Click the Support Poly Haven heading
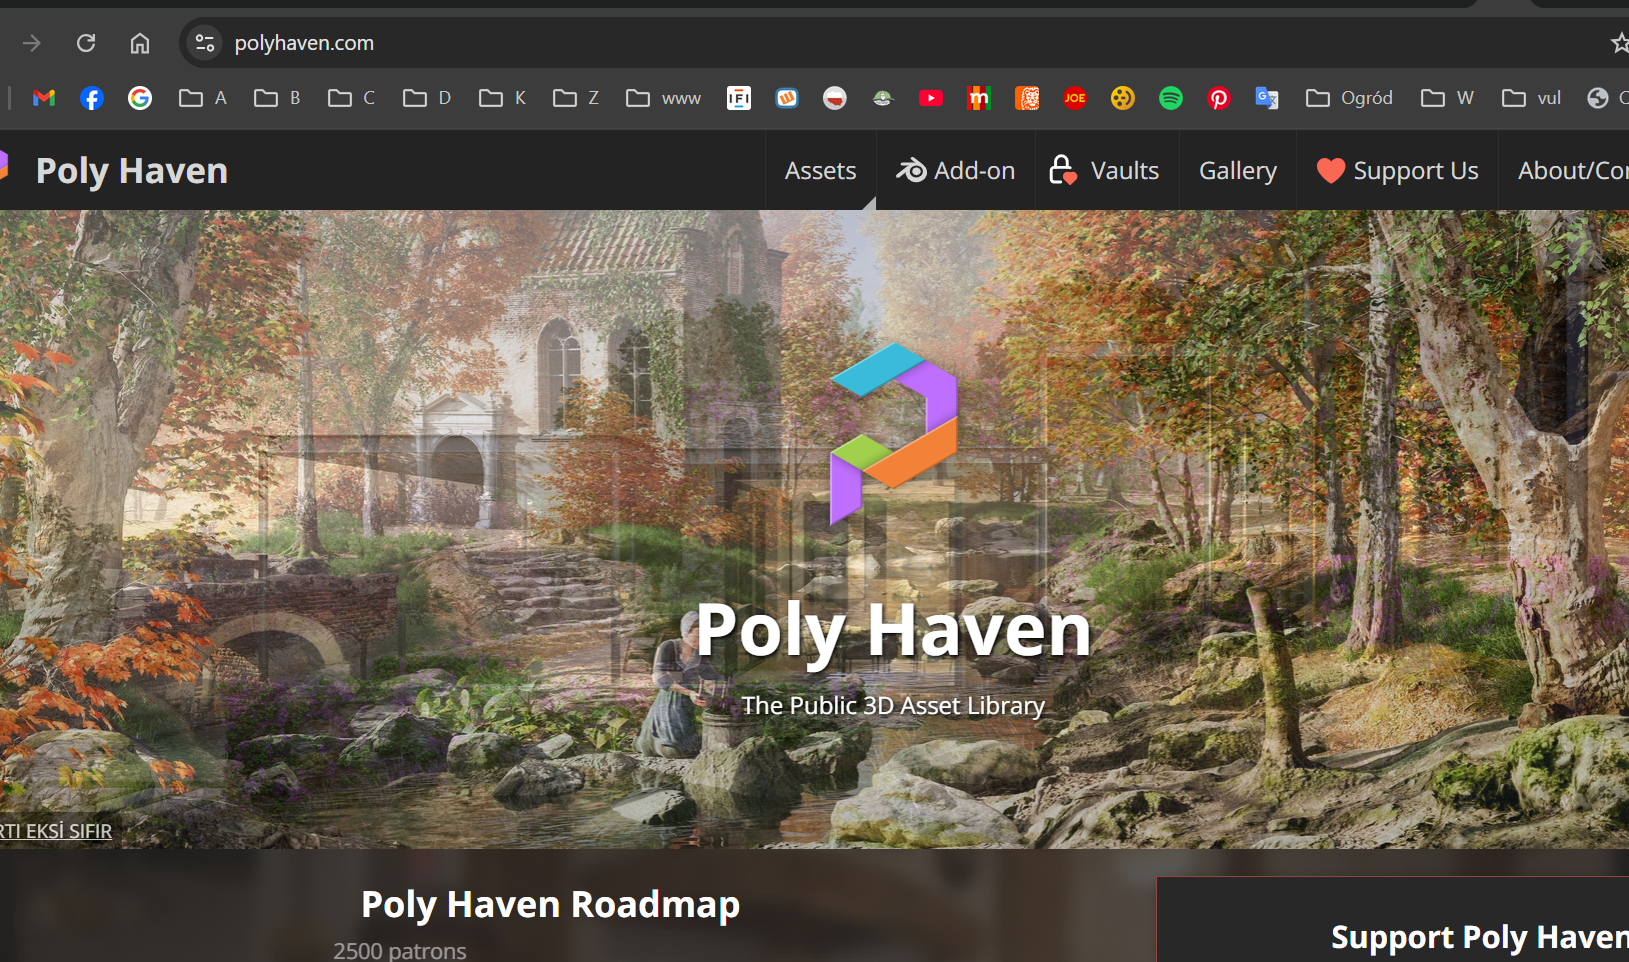Screen dimensions: 1629x962 tap(1480, 937)
